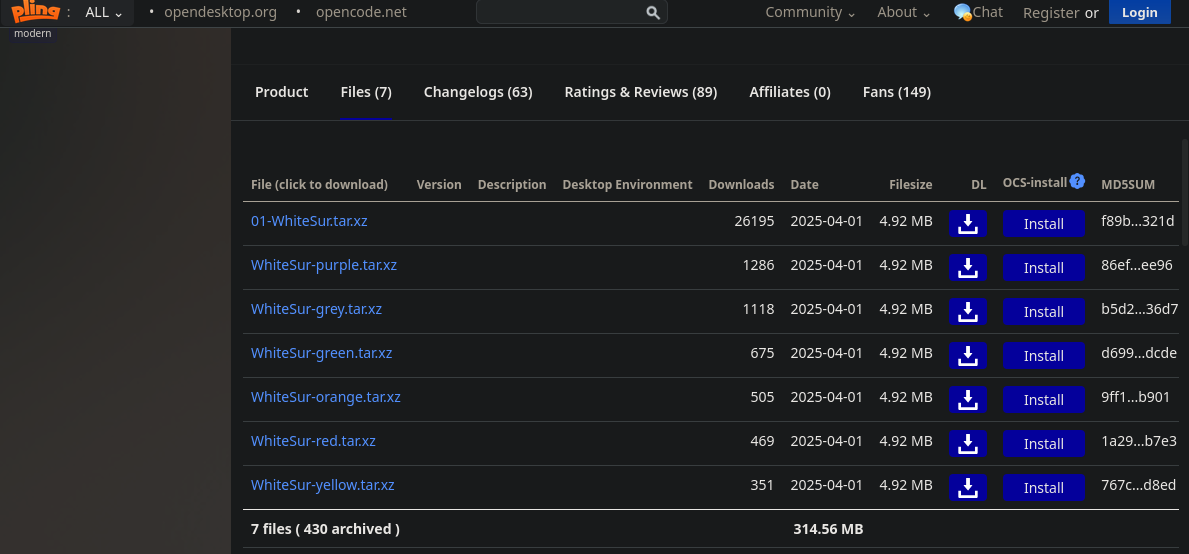Download the 01-WhiteSur.tar.xz file link
The width and height of the screenshot is (1189, 554).
click(x=309, y=221)
